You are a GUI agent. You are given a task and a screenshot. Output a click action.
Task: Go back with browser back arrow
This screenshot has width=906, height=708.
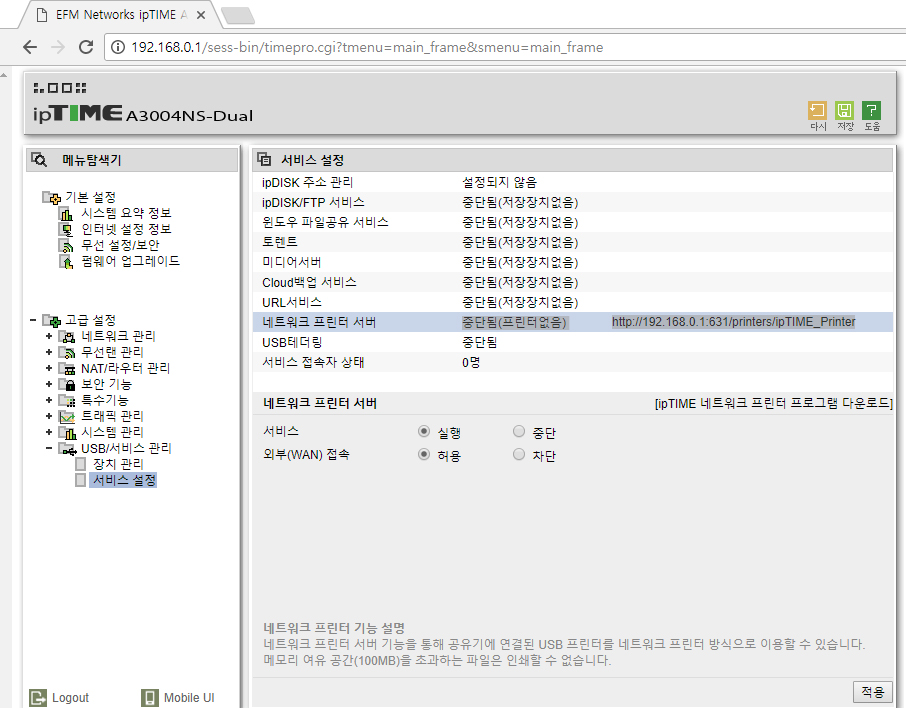(30, 47)
